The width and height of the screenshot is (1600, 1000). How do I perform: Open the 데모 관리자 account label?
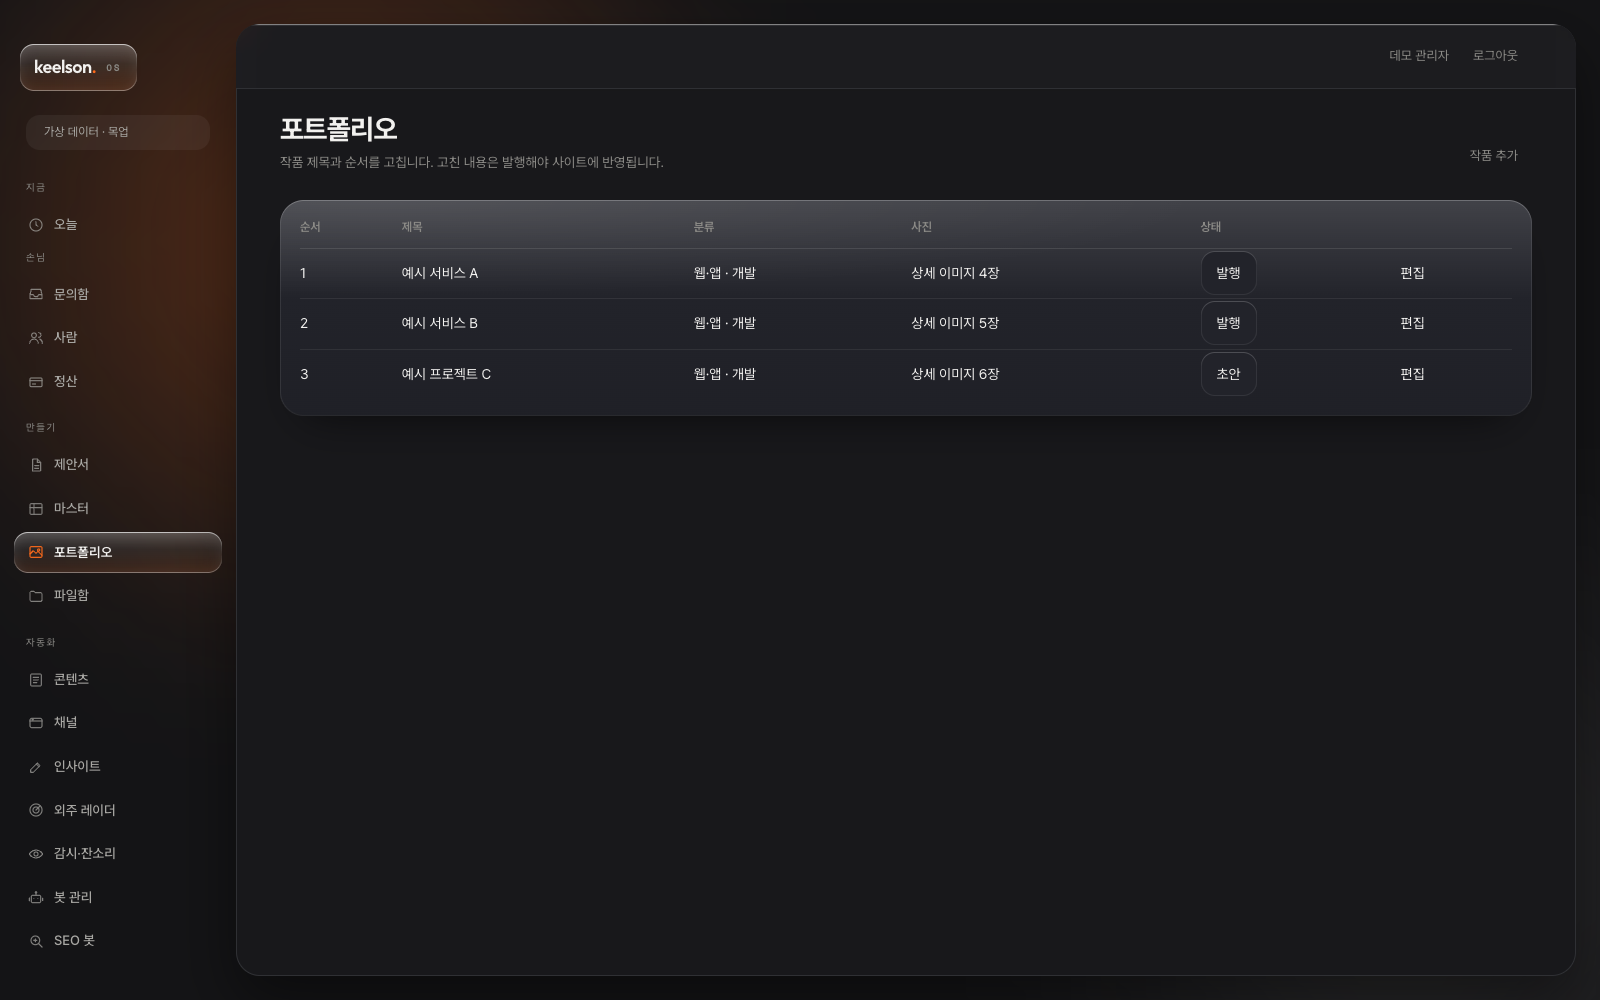pyautogui.click(x=1418, y=56)
